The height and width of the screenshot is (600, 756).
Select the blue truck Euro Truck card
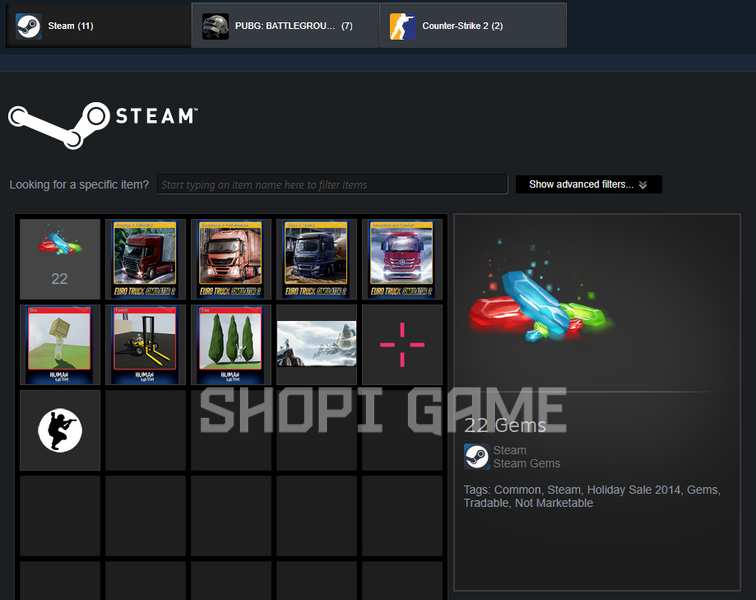(x=316, y=259)
